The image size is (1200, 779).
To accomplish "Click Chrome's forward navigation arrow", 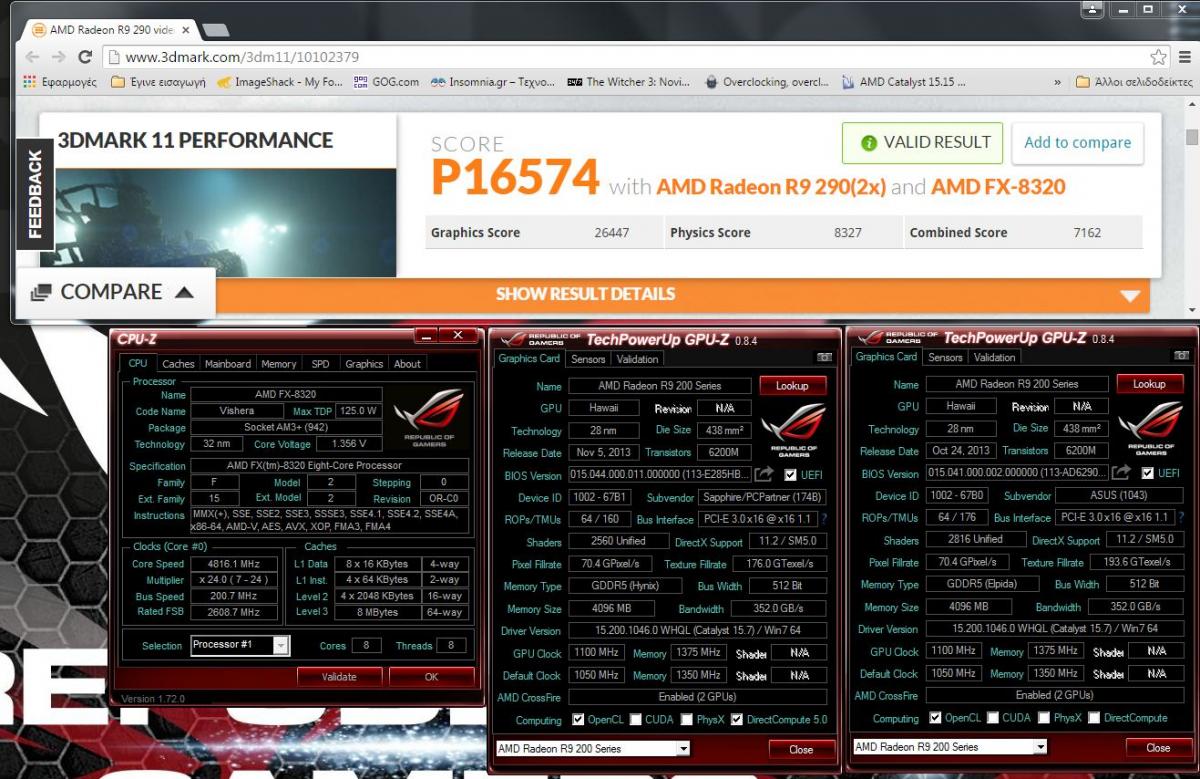I will tap(58, 57).
